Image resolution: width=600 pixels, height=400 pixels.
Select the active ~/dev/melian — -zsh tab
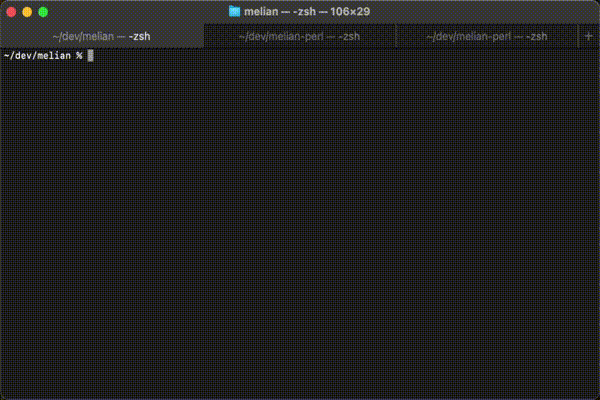click(101, 36)
